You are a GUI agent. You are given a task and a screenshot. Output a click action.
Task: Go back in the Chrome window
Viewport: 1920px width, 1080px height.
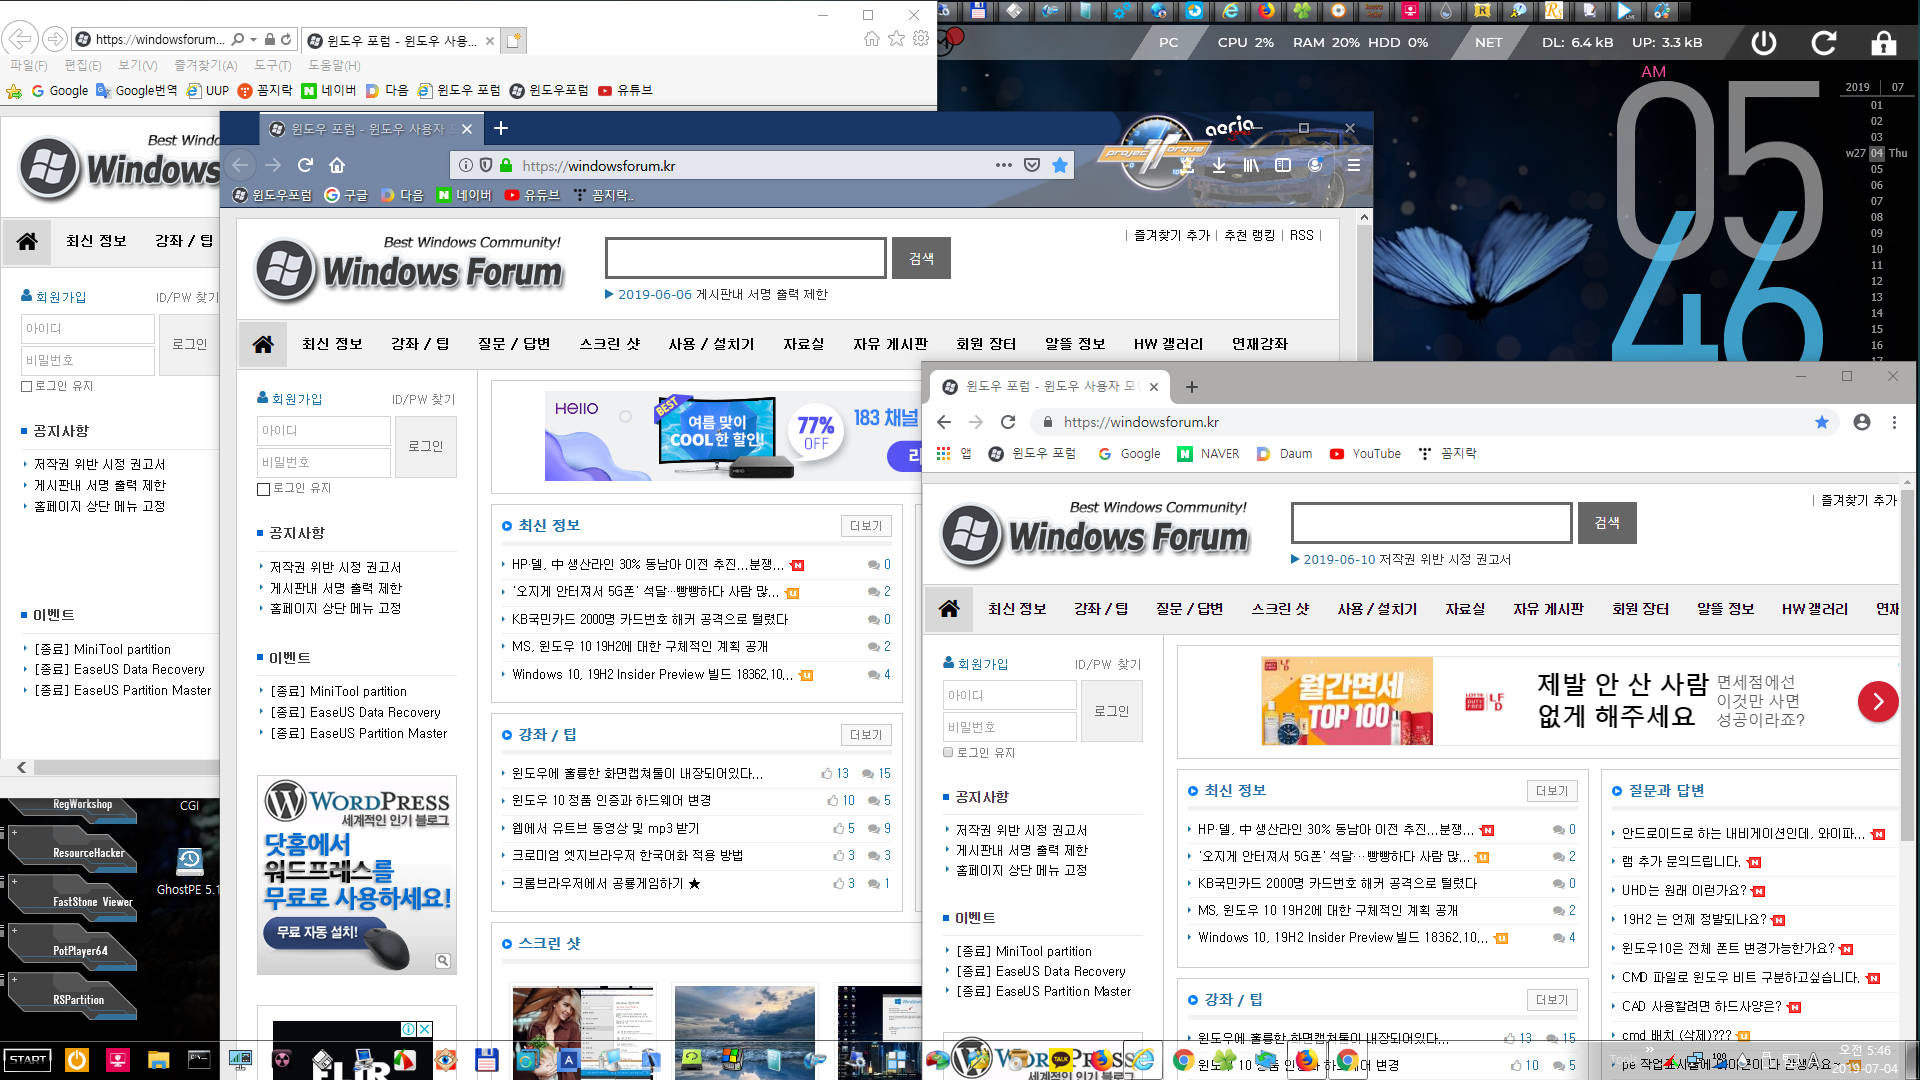(944, 422)
